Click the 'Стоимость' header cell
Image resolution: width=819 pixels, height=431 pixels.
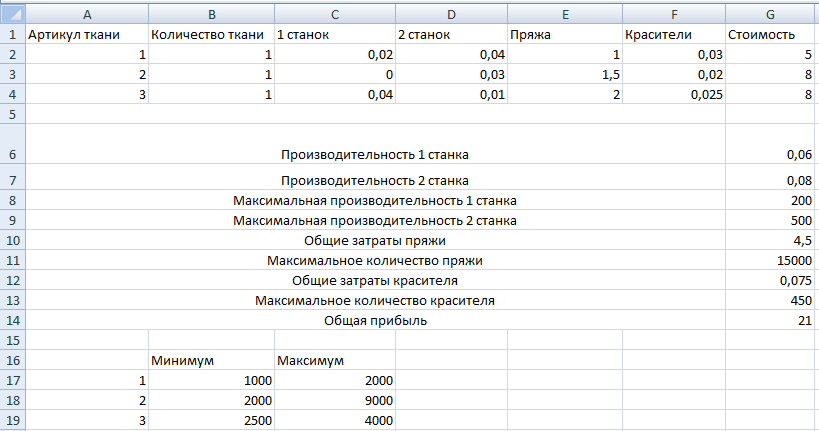click(x=770, y=34)
